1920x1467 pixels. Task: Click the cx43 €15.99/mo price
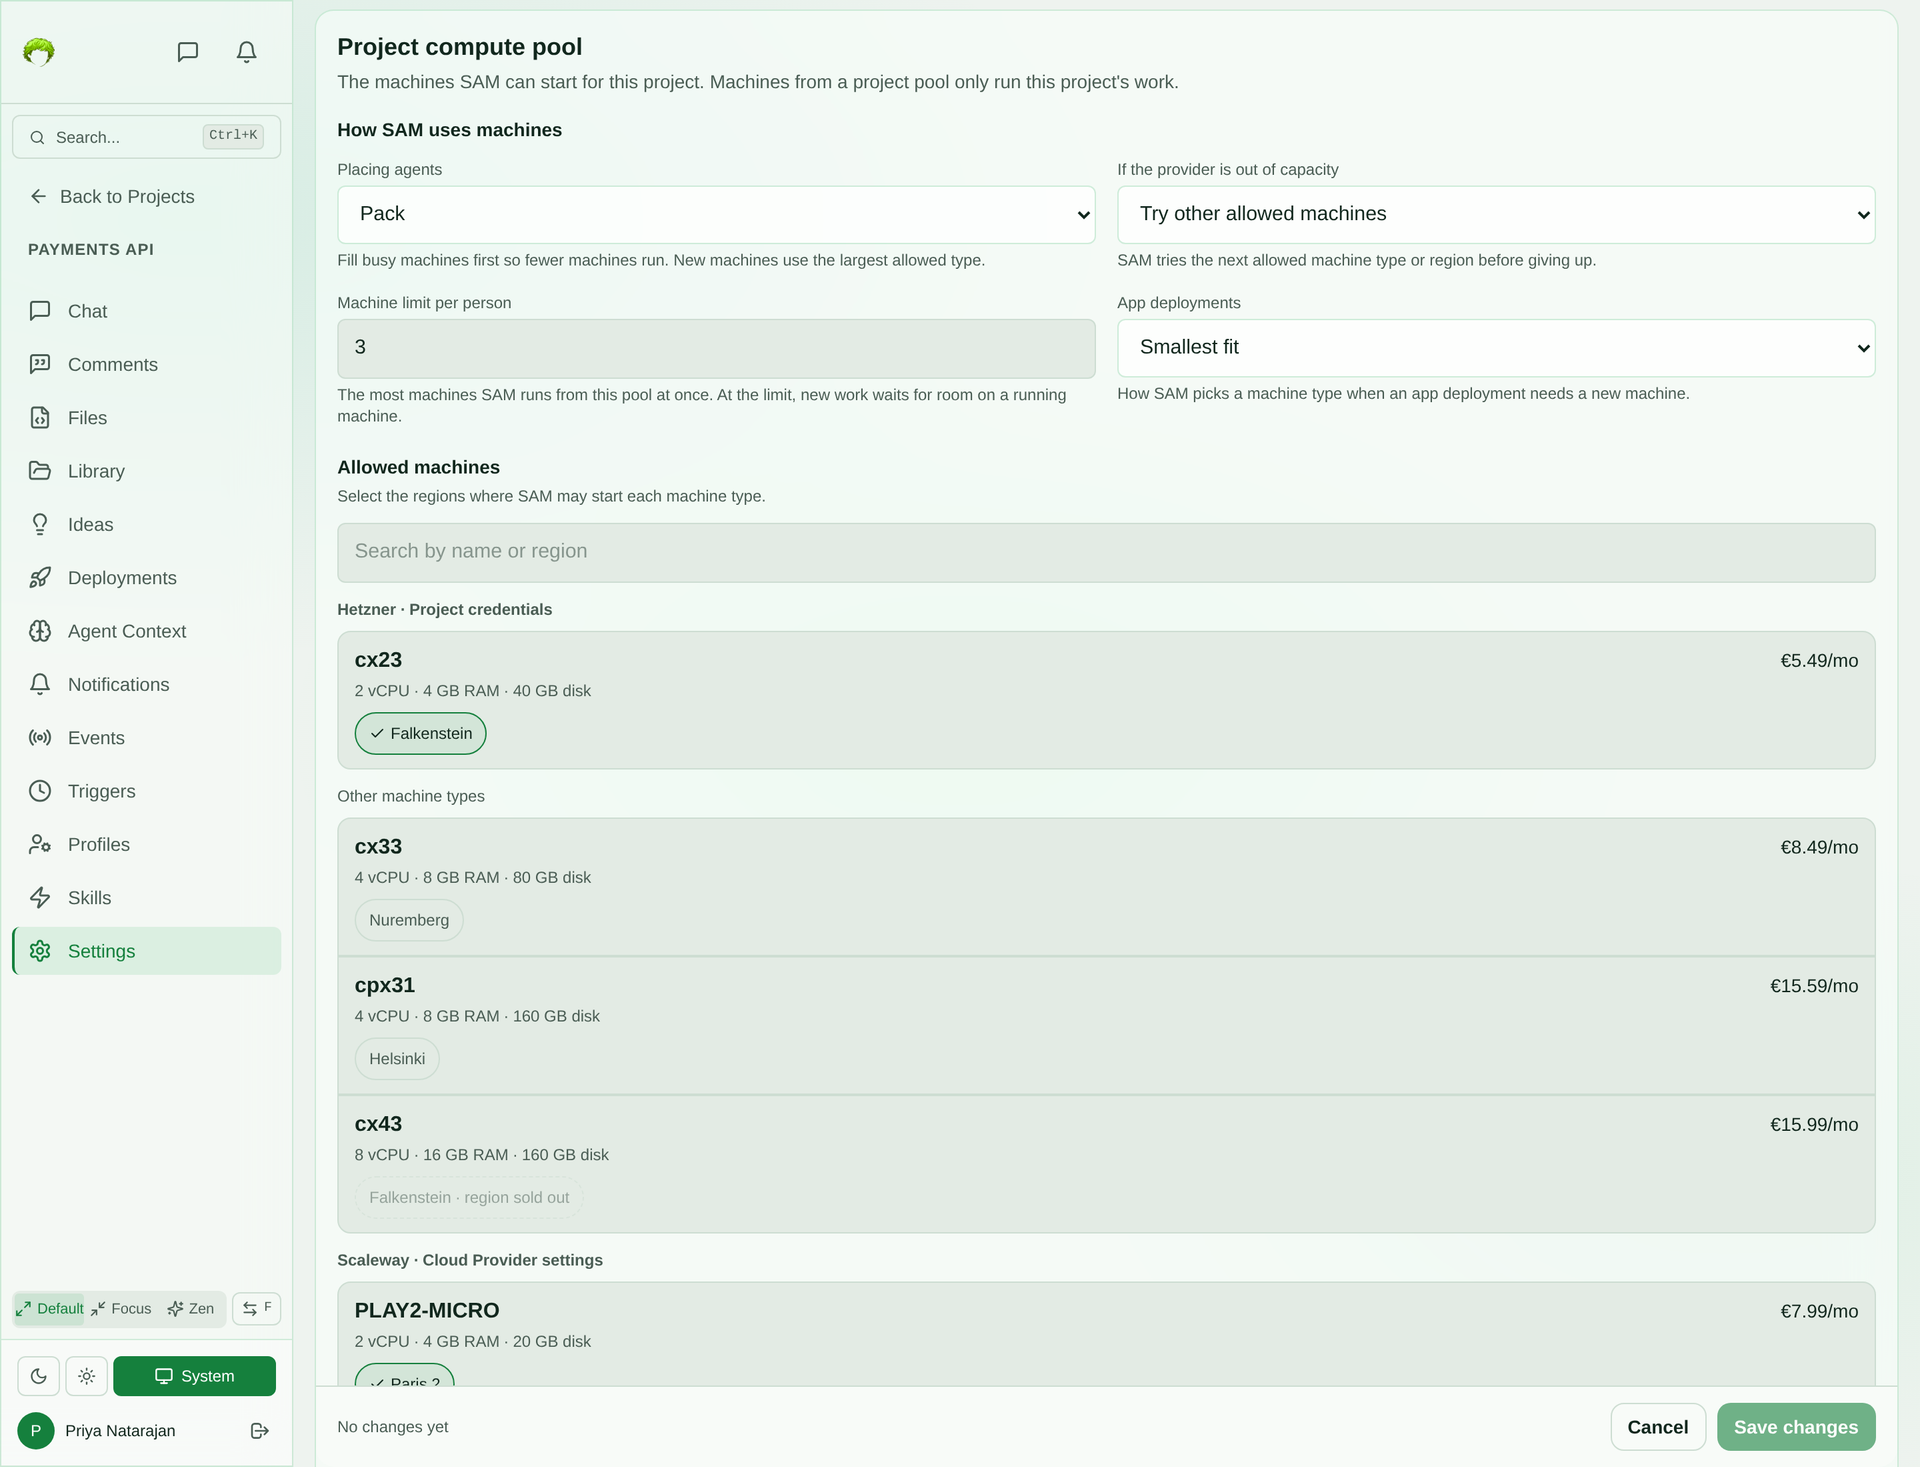click(x=1814, y=1125)
